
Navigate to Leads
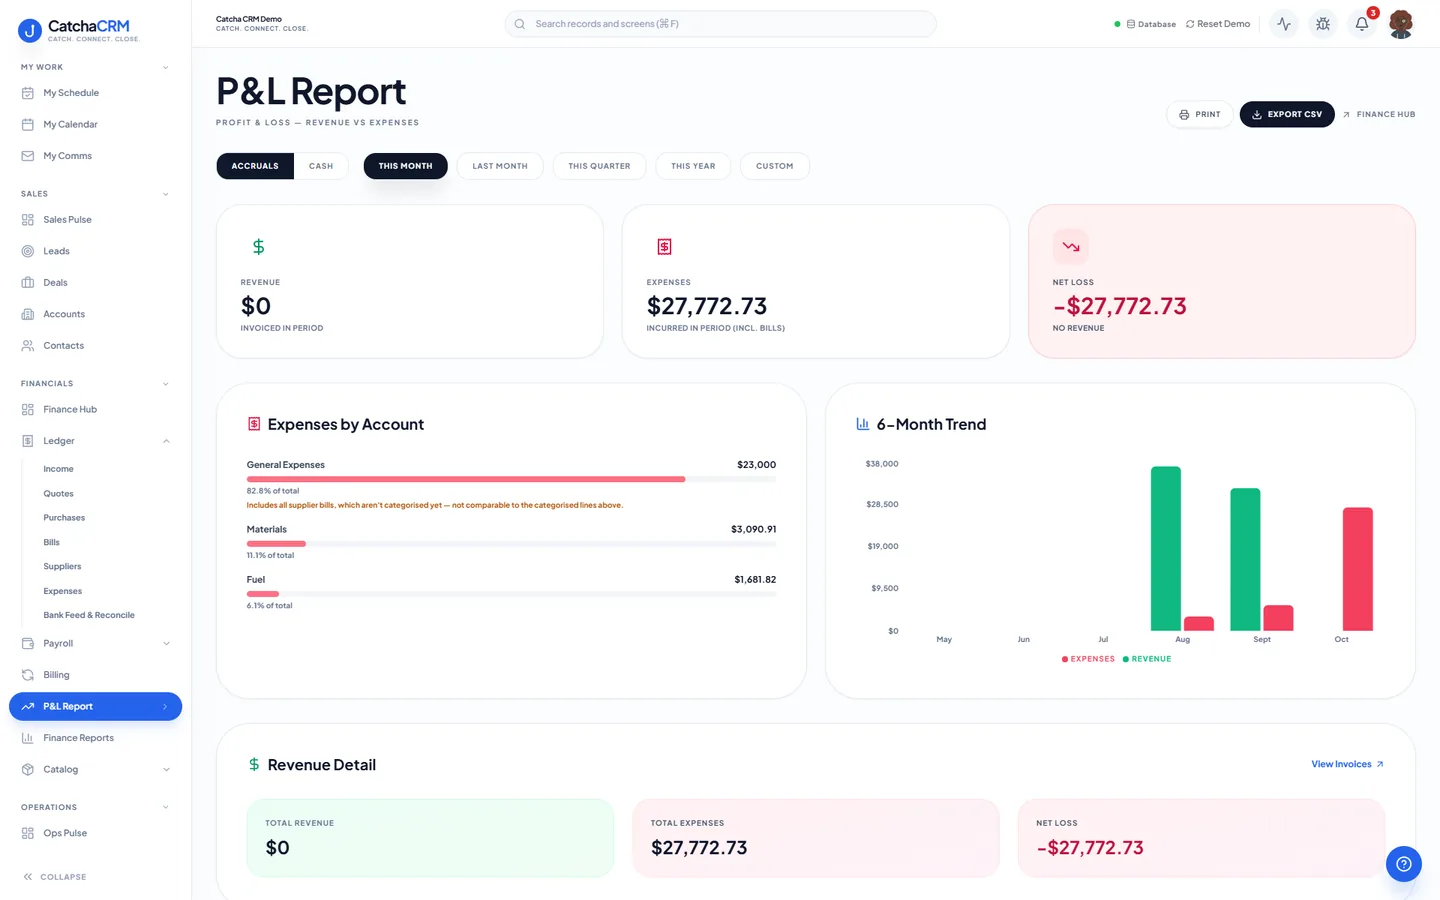(95, 251)
